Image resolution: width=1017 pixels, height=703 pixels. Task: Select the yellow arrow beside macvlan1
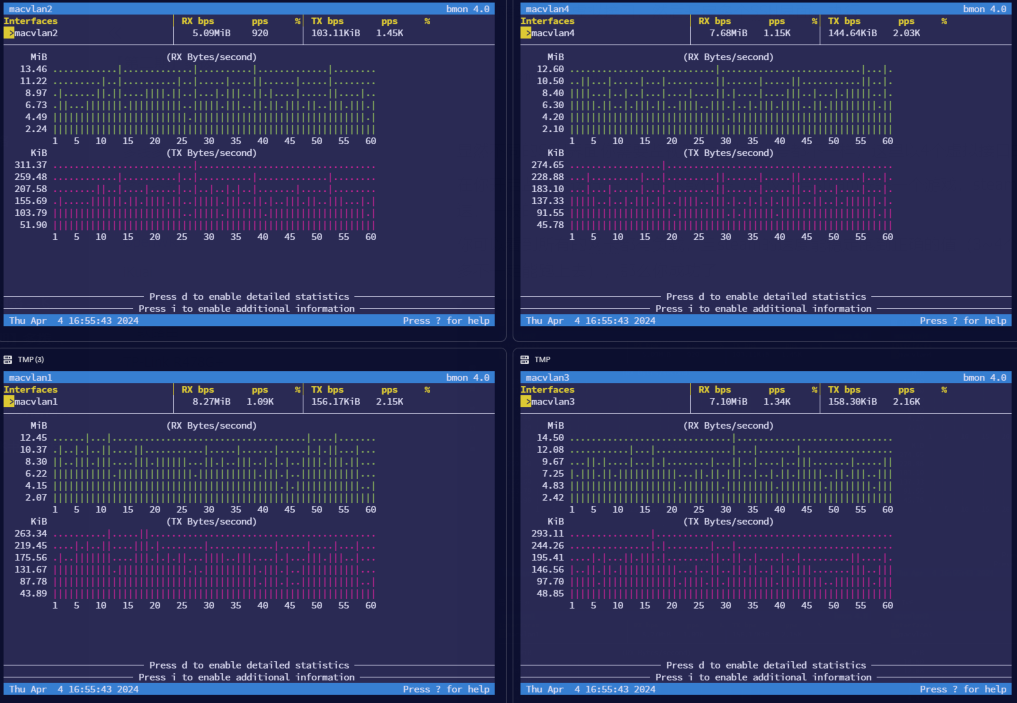[x=9, y=401]
